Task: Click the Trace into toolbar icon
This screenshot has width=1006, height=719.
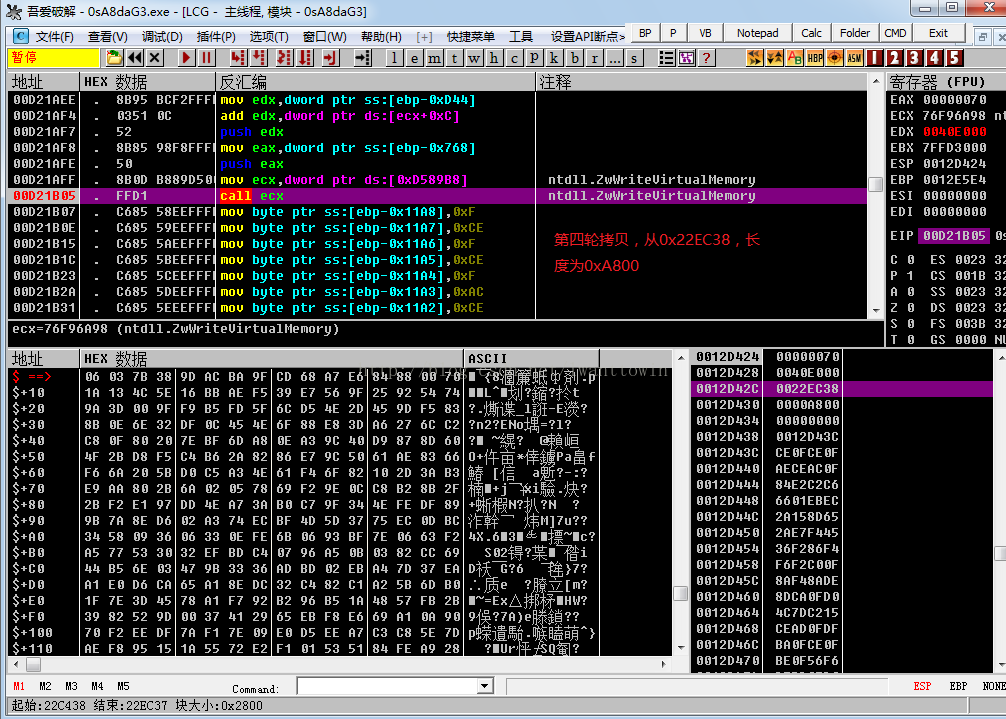Action: click(284, 58)
